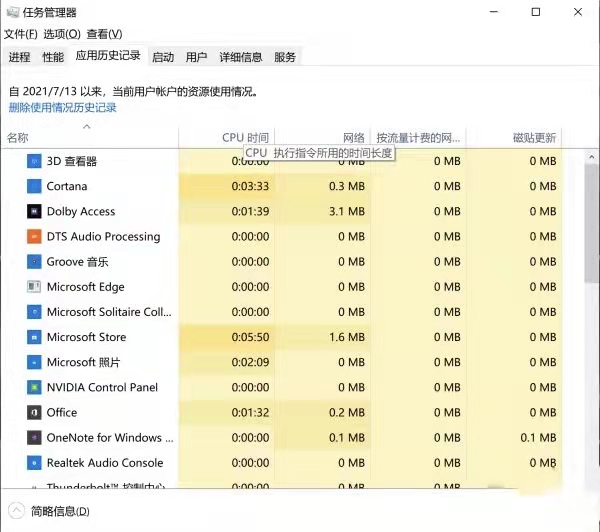
Task: Sort by the 名称 column header
Action: click(90, 137)
